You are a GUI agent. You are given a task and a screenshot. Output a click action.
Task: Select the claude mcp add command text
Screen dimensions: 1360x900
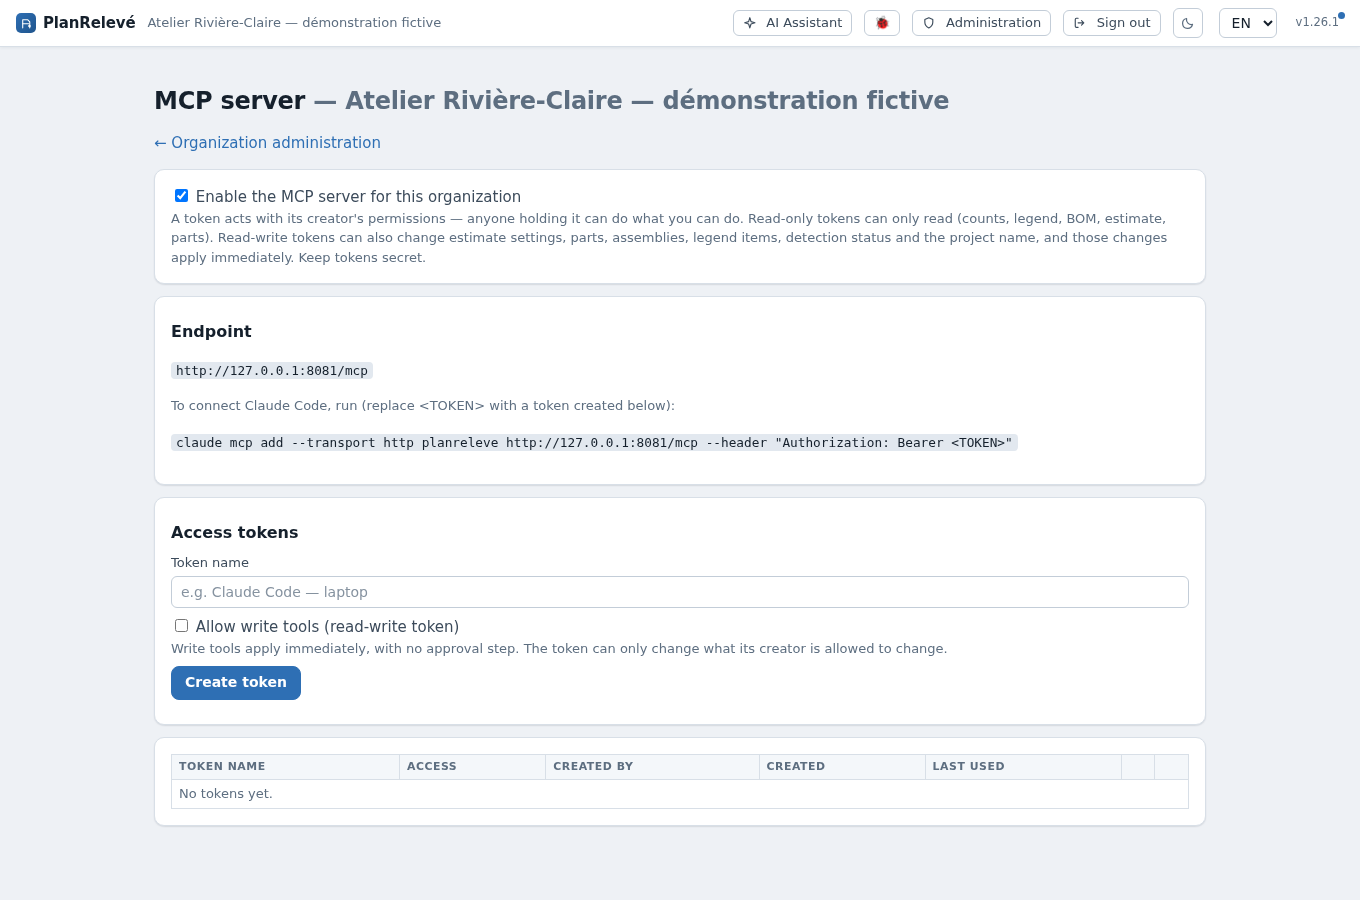click(594, 443)
